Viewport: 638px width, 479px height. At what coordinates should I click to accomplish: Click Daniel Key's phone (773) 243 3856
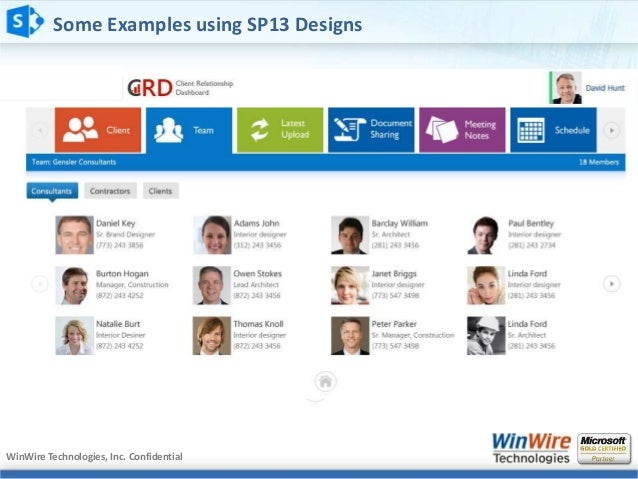pos(120,245)
